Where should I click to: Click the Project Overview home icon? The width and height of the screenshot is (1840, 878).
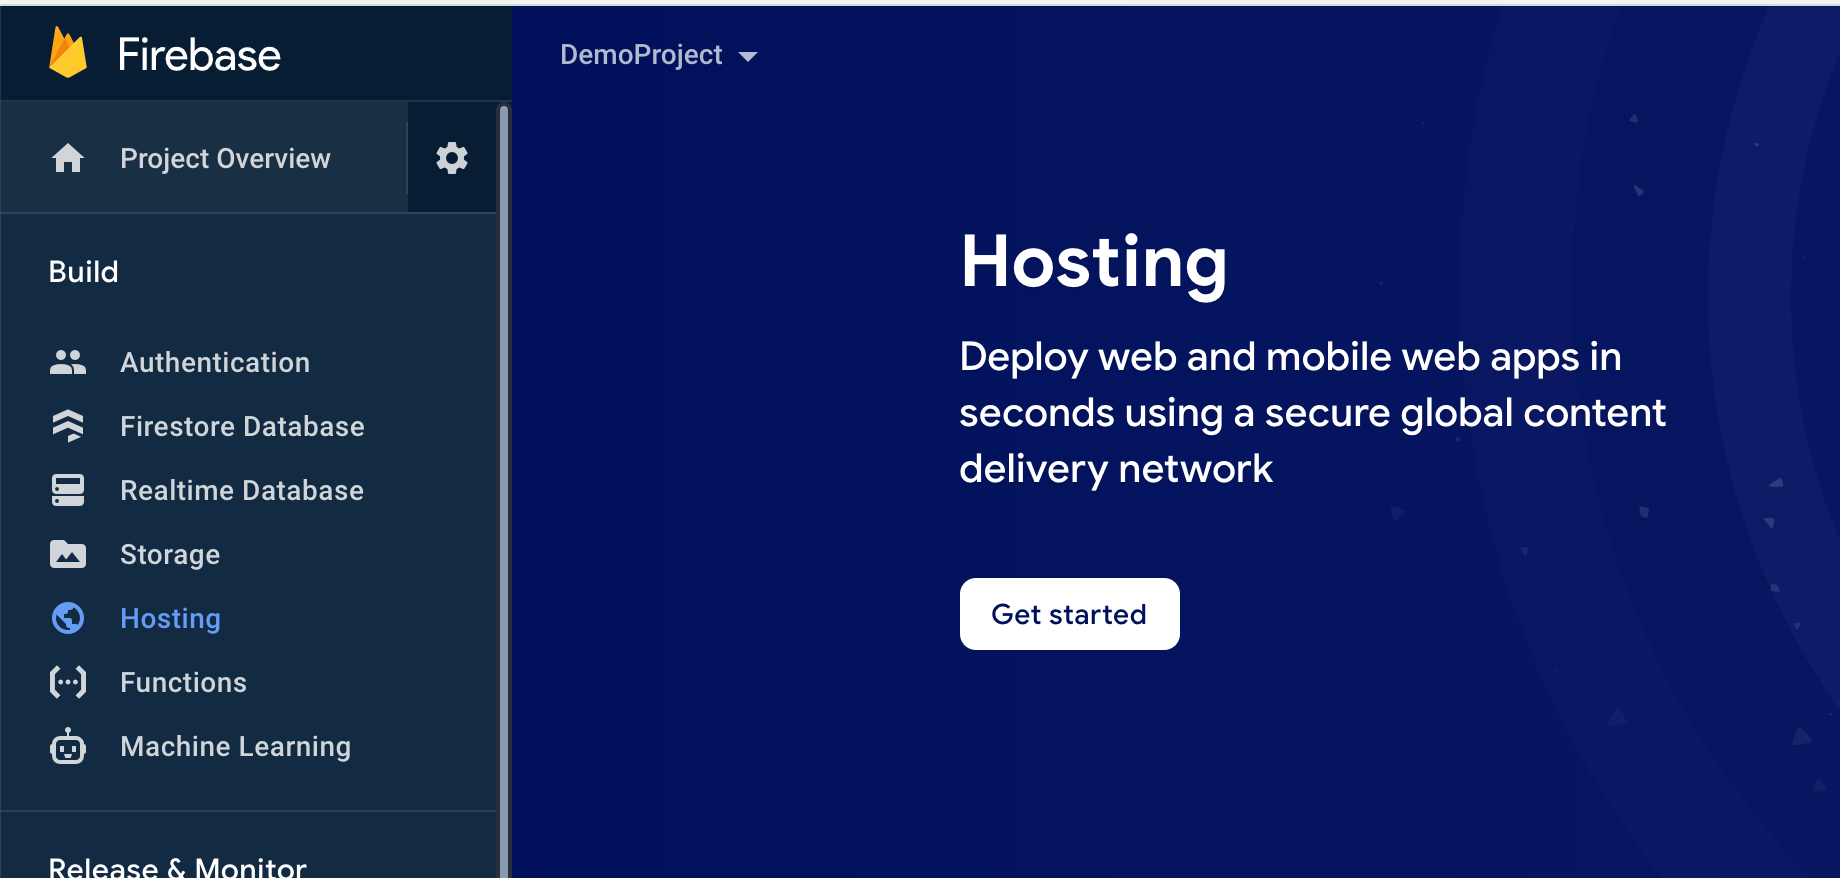(x=68, y=158)
